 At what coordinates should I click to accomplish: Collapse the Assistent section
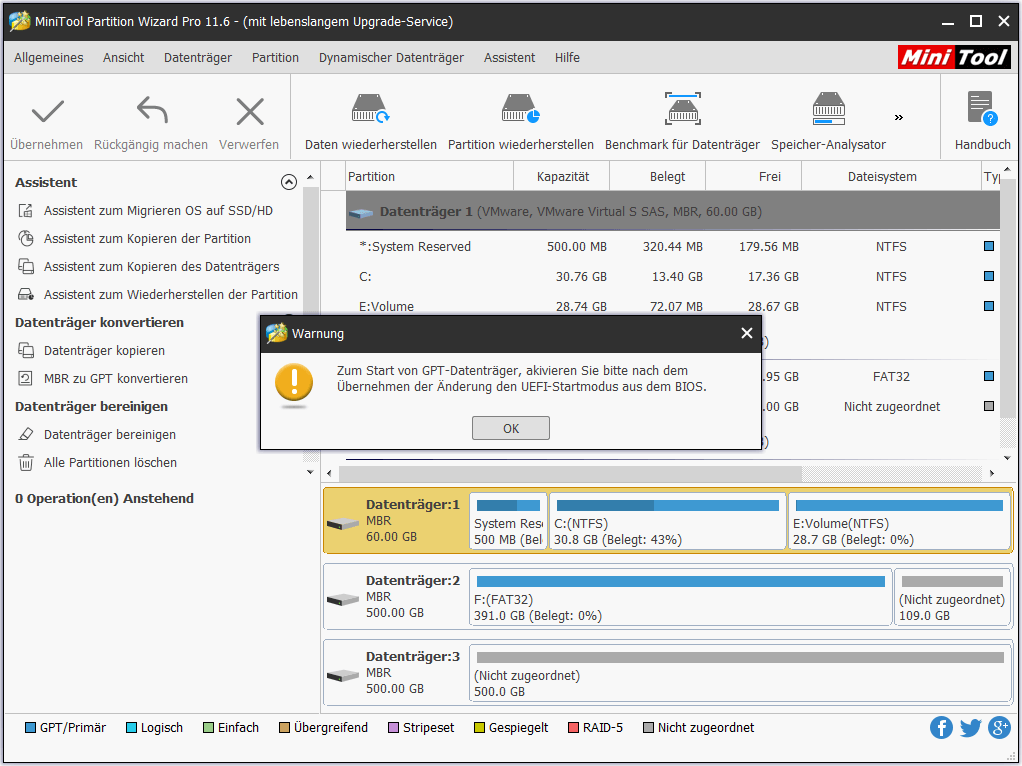coord(289,182)
